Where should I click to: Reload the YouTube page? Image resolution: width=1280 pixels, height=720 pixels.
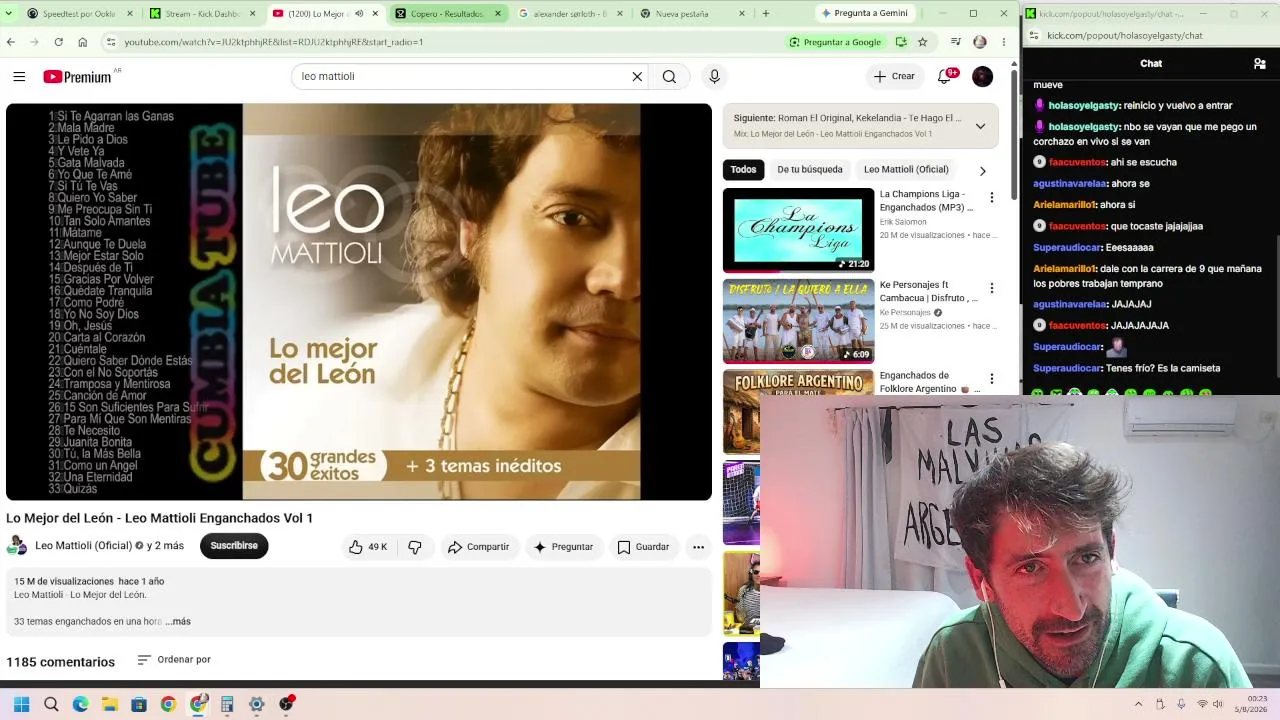click(x=59, y=42)
